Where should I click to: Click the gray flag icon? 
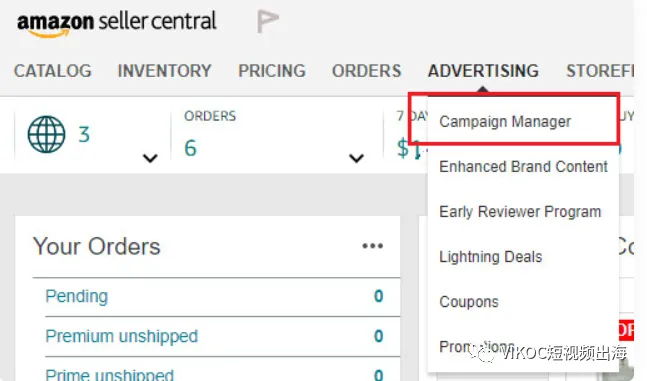(x=267, y=21)
